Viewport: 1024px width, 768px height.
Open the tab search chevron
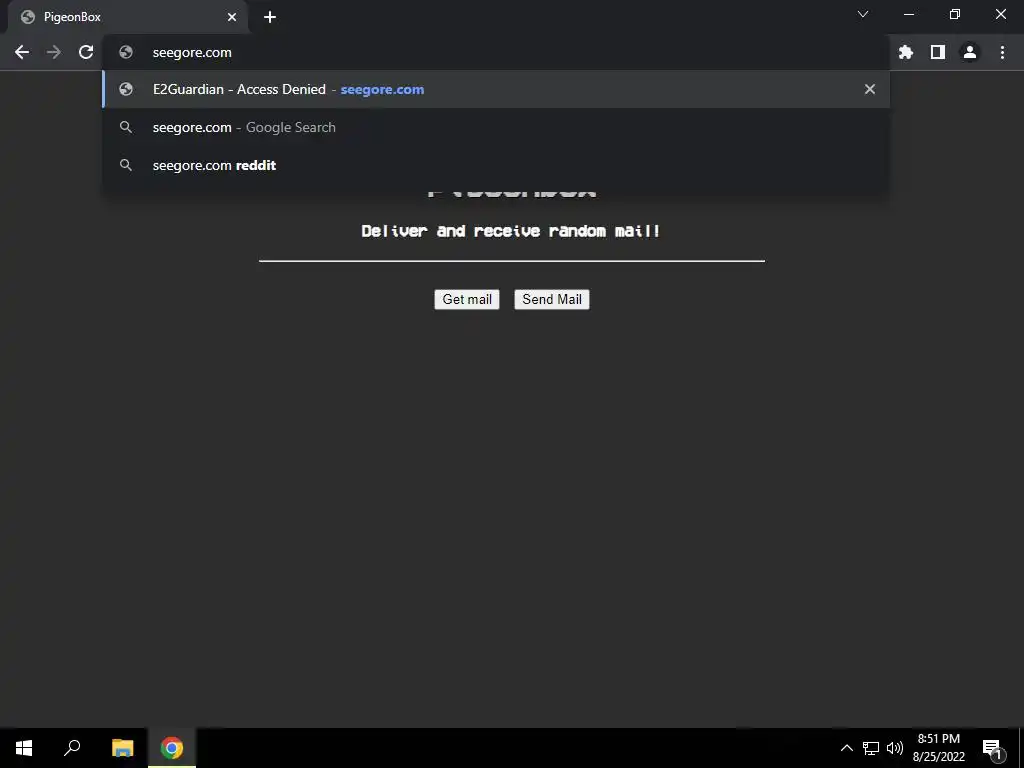click(863, 14)
